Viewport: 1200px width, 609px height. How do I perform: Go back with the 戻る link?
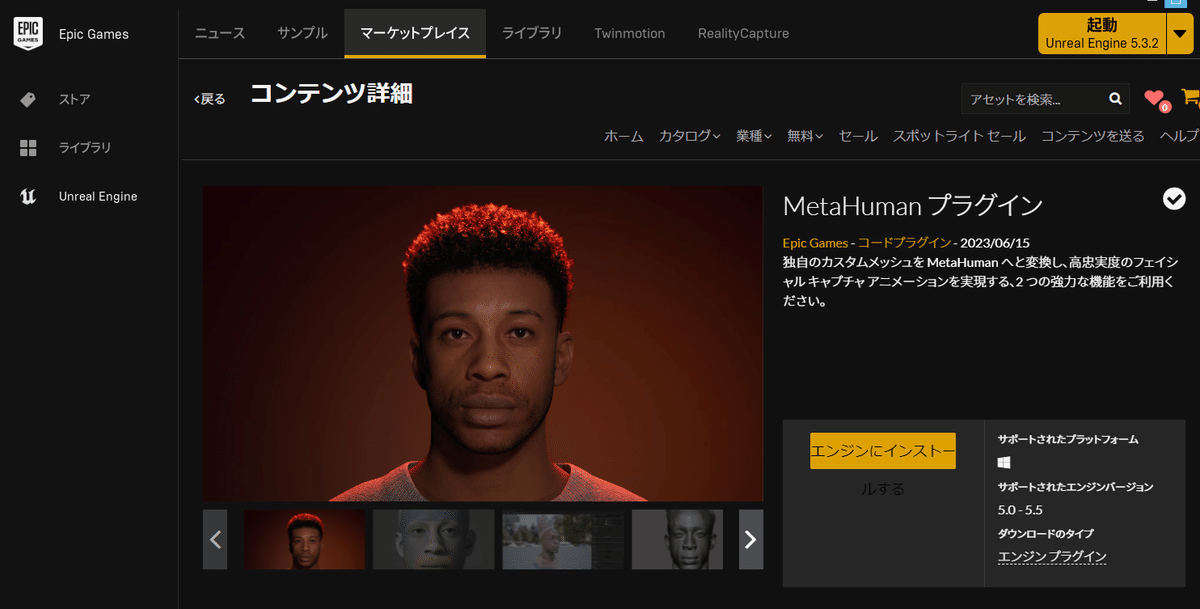(210, 99)
